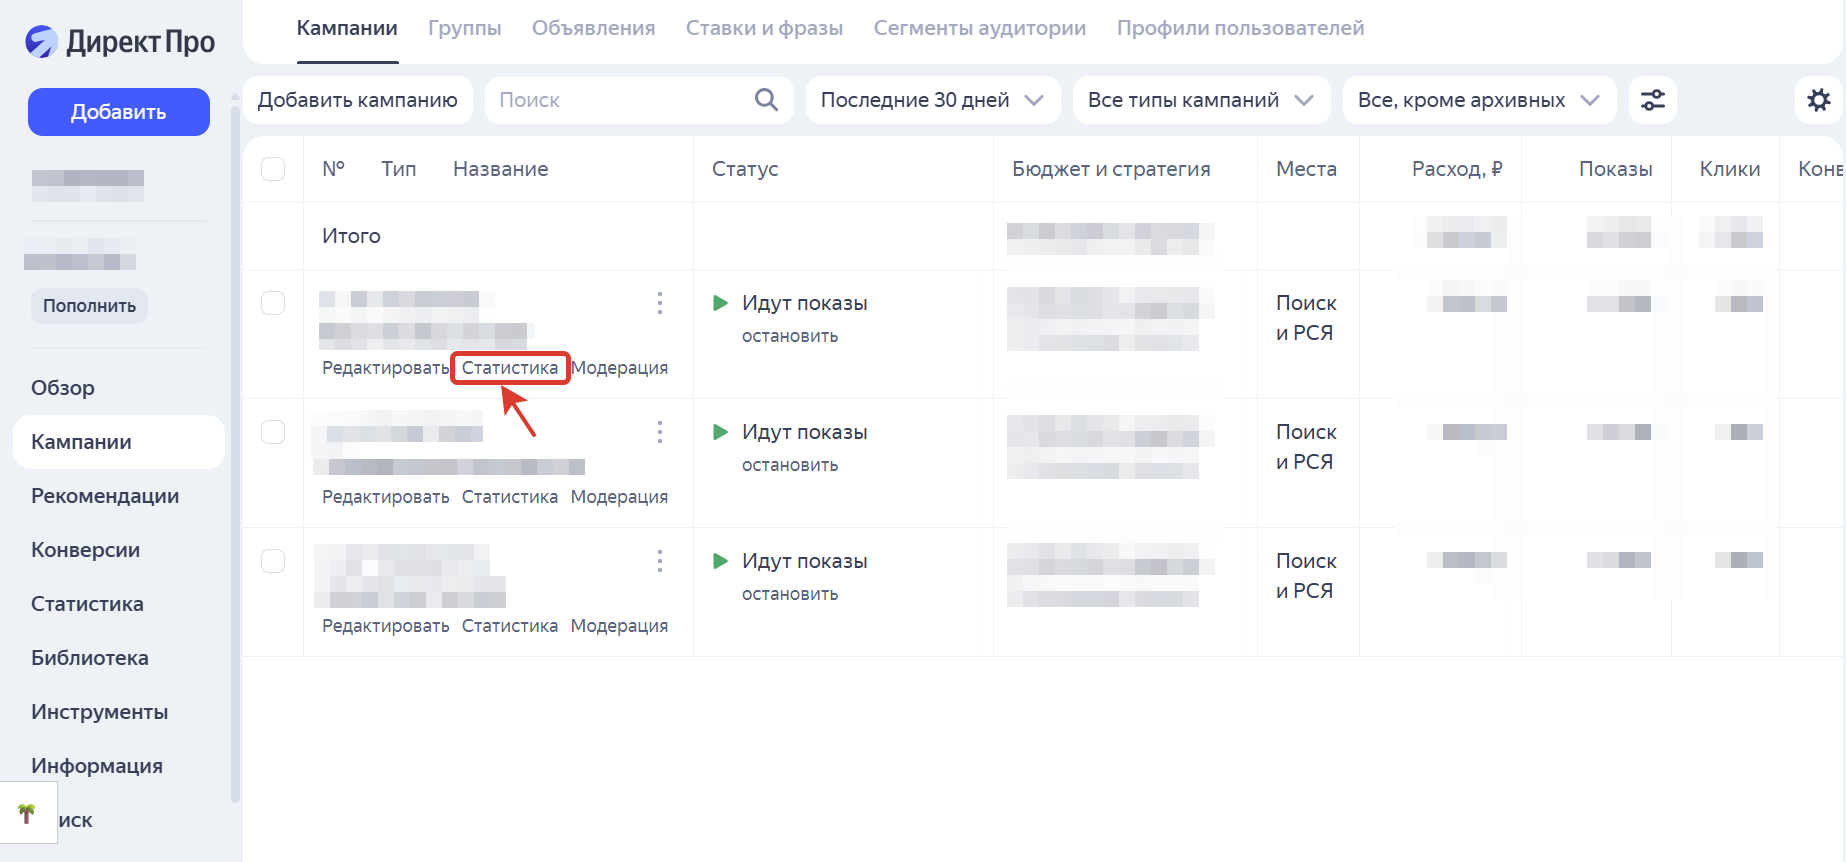Expand the Все типы кампаний dropdown
This screenshot has height=862, width=1846.
(1201, 100)
